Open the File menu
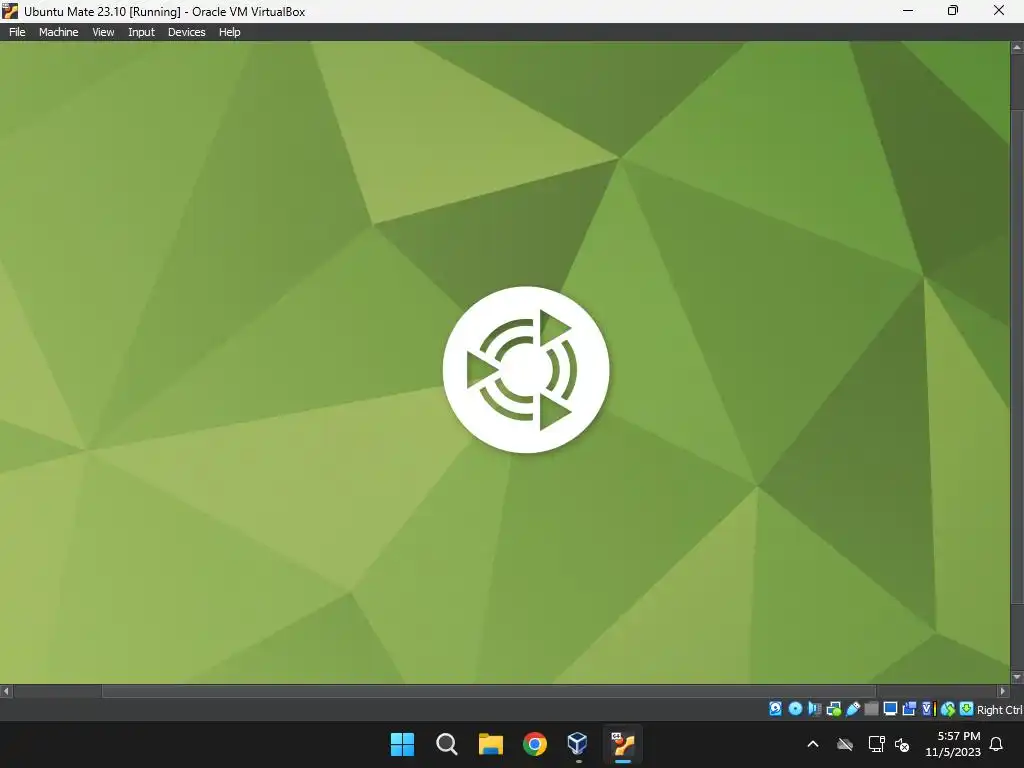The height and width of the screenshot is (768, 1024). coord(17,32)
